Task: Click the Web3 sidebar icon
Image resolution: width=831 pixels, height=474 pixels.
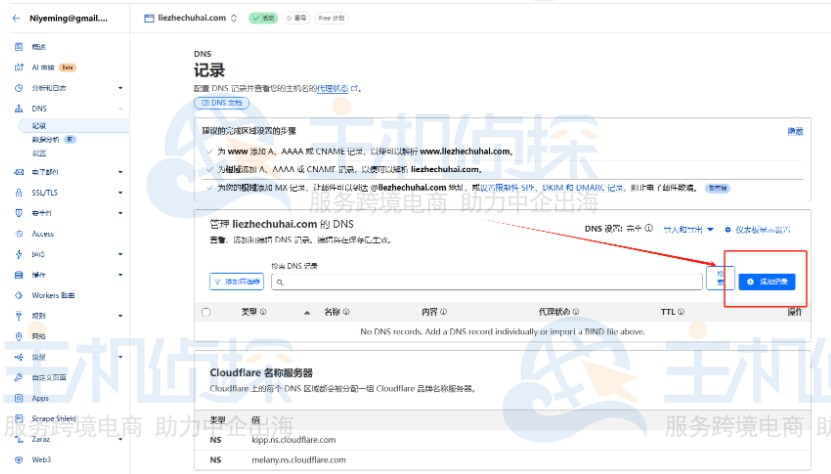Action: pyautogui.click(x=19, y=460)
